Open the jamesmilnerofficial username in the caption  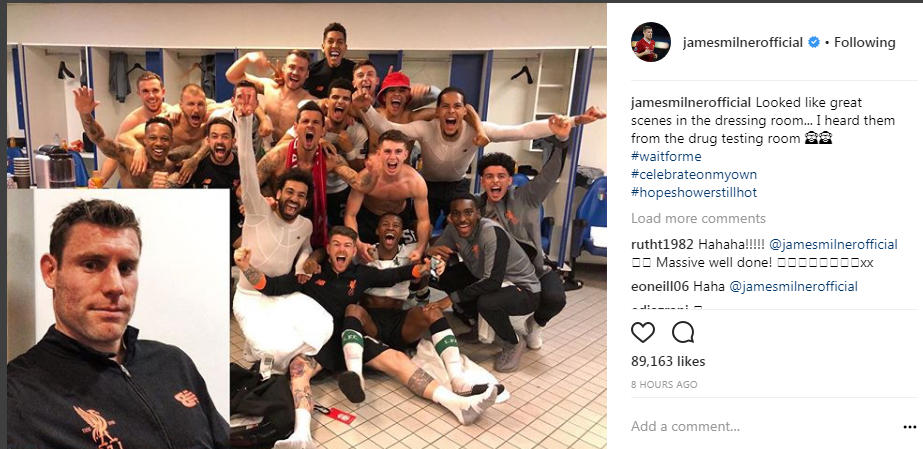pyautogui.click(x=690, y=102)
